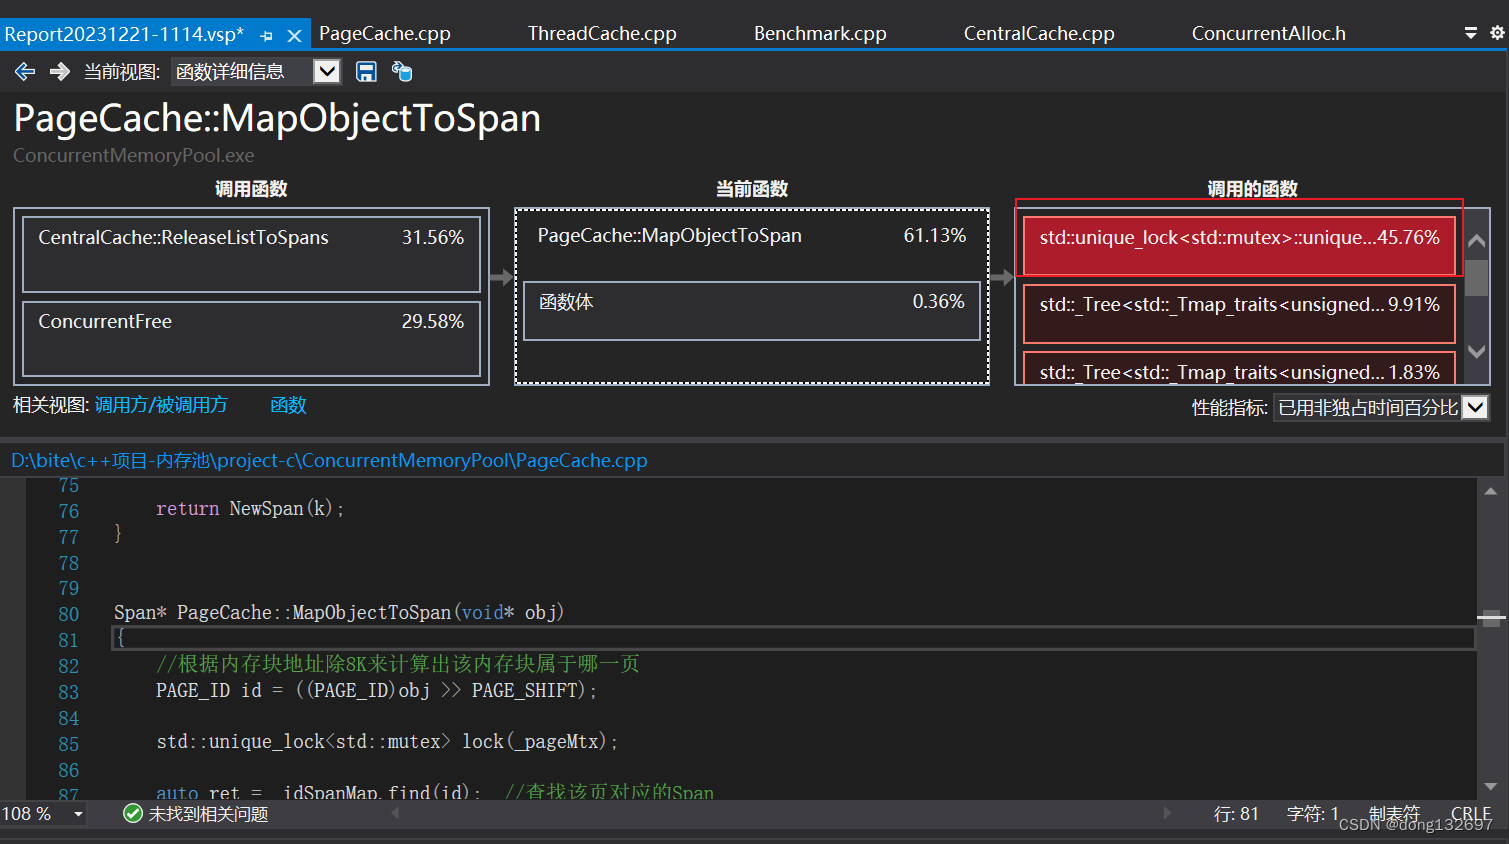Open the CentralCache.cpp tab
The height and width of the screenshot is (844, 1509).
tap(1039, 34)
